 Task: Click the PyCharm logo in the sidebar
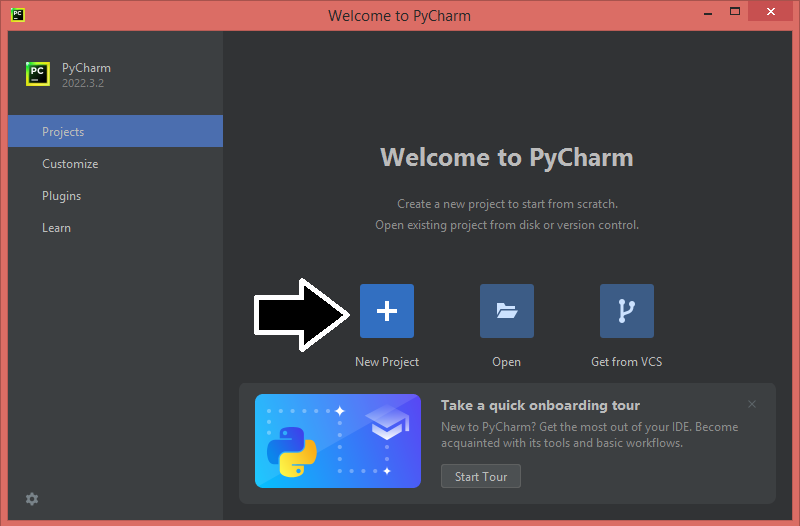38,74
